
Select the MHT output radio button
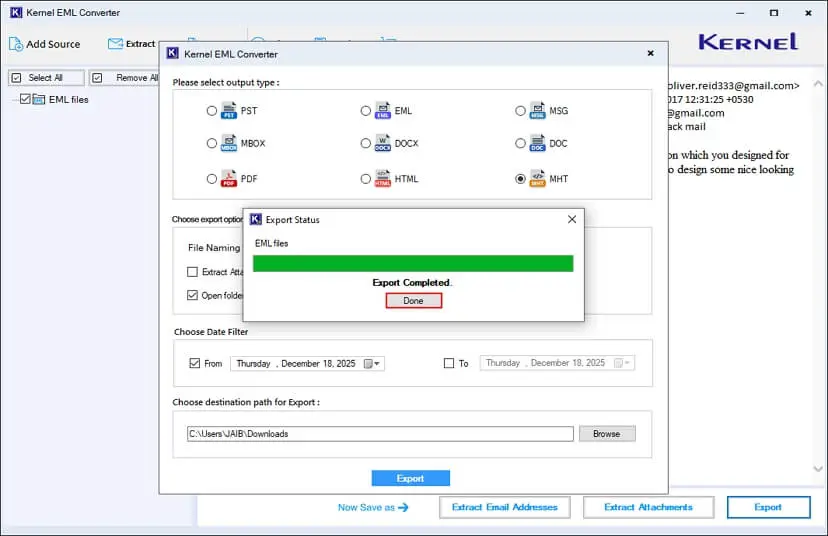pos(520,179)
